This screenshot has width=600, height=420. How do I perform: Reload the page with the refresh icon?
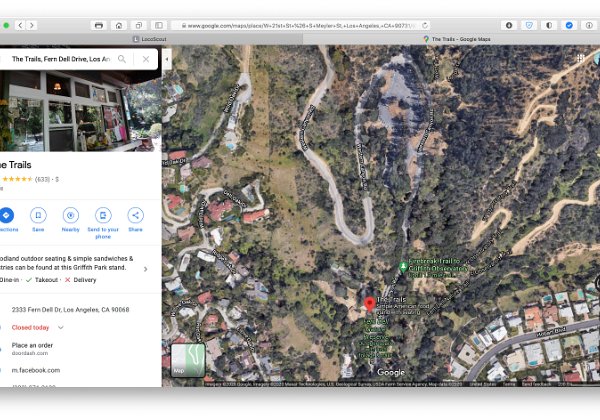click(425, 26)
